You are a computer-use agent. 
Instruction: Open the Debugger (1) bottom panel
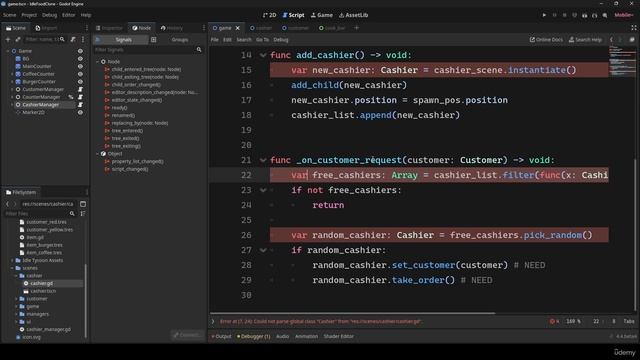click(253, 336)
